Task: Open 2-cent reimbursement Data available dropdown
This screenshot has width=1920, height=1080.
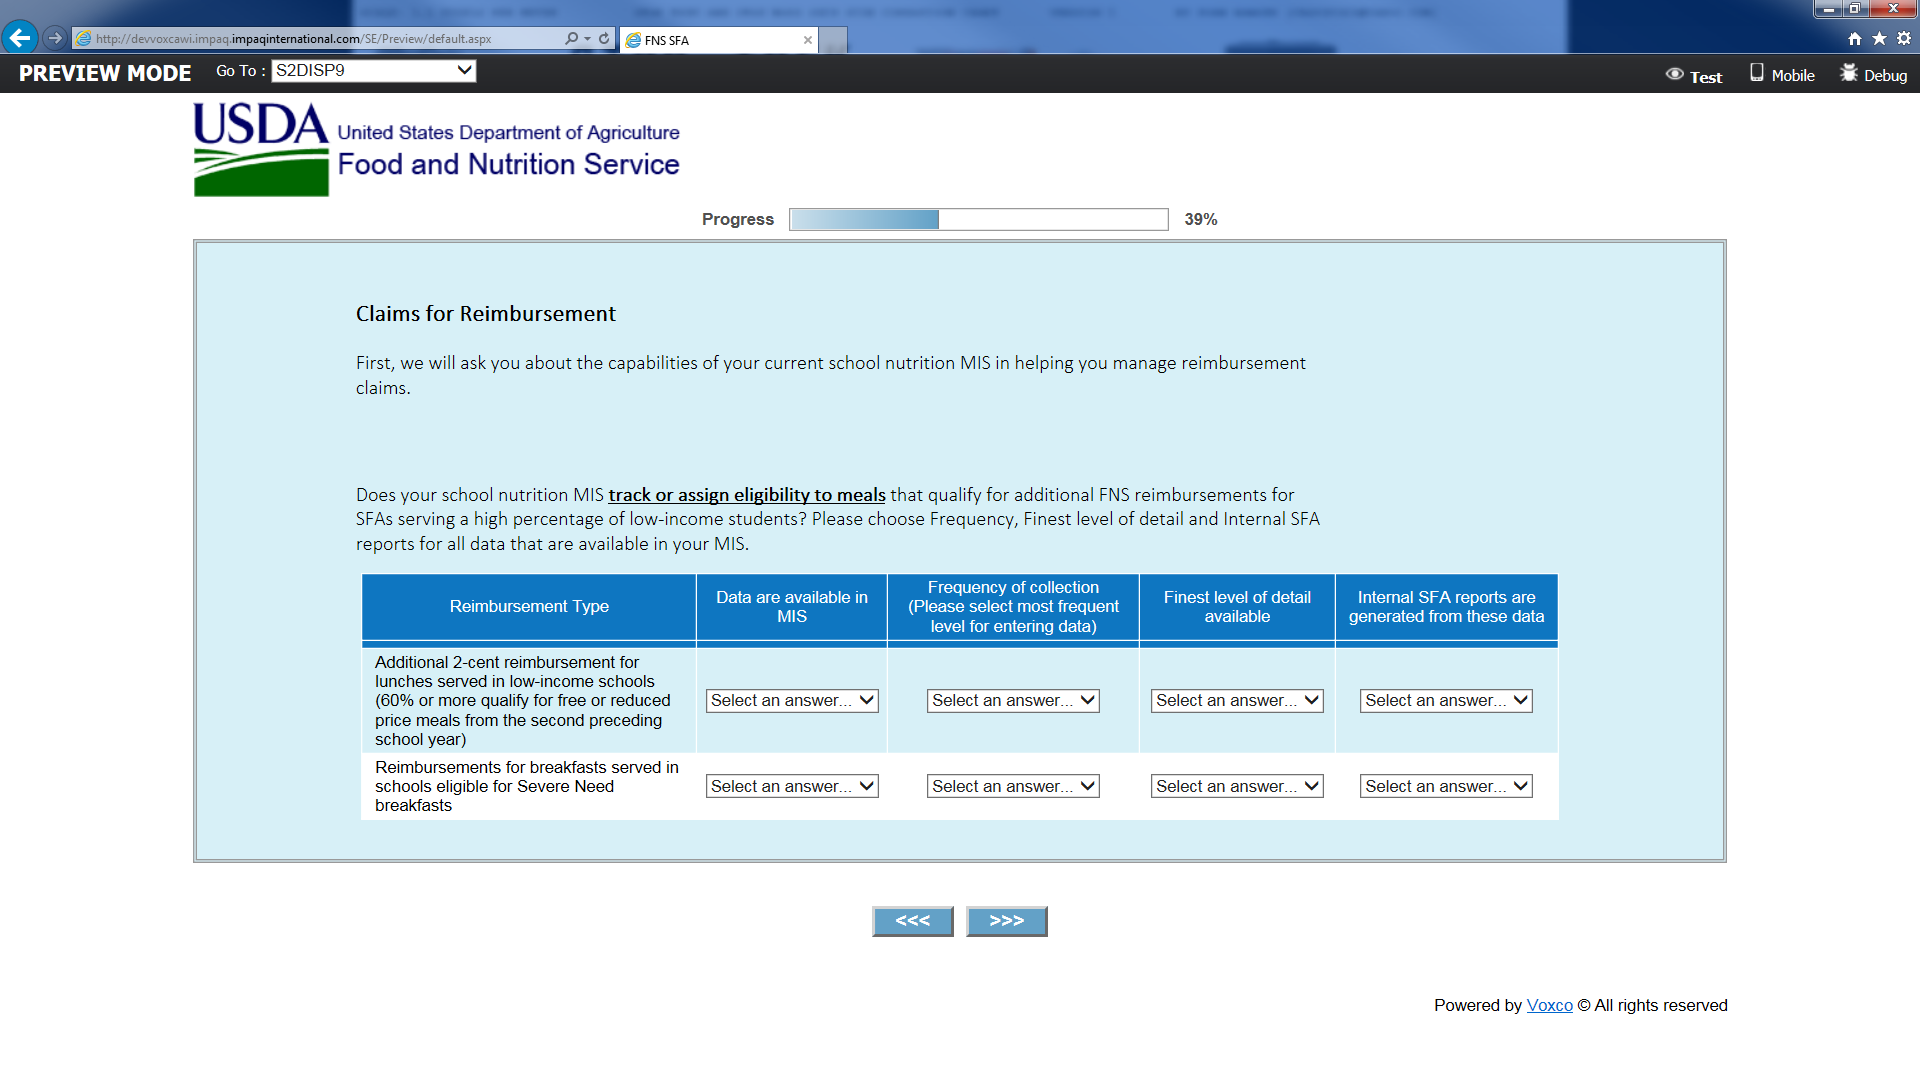Action: click(791, 701)
